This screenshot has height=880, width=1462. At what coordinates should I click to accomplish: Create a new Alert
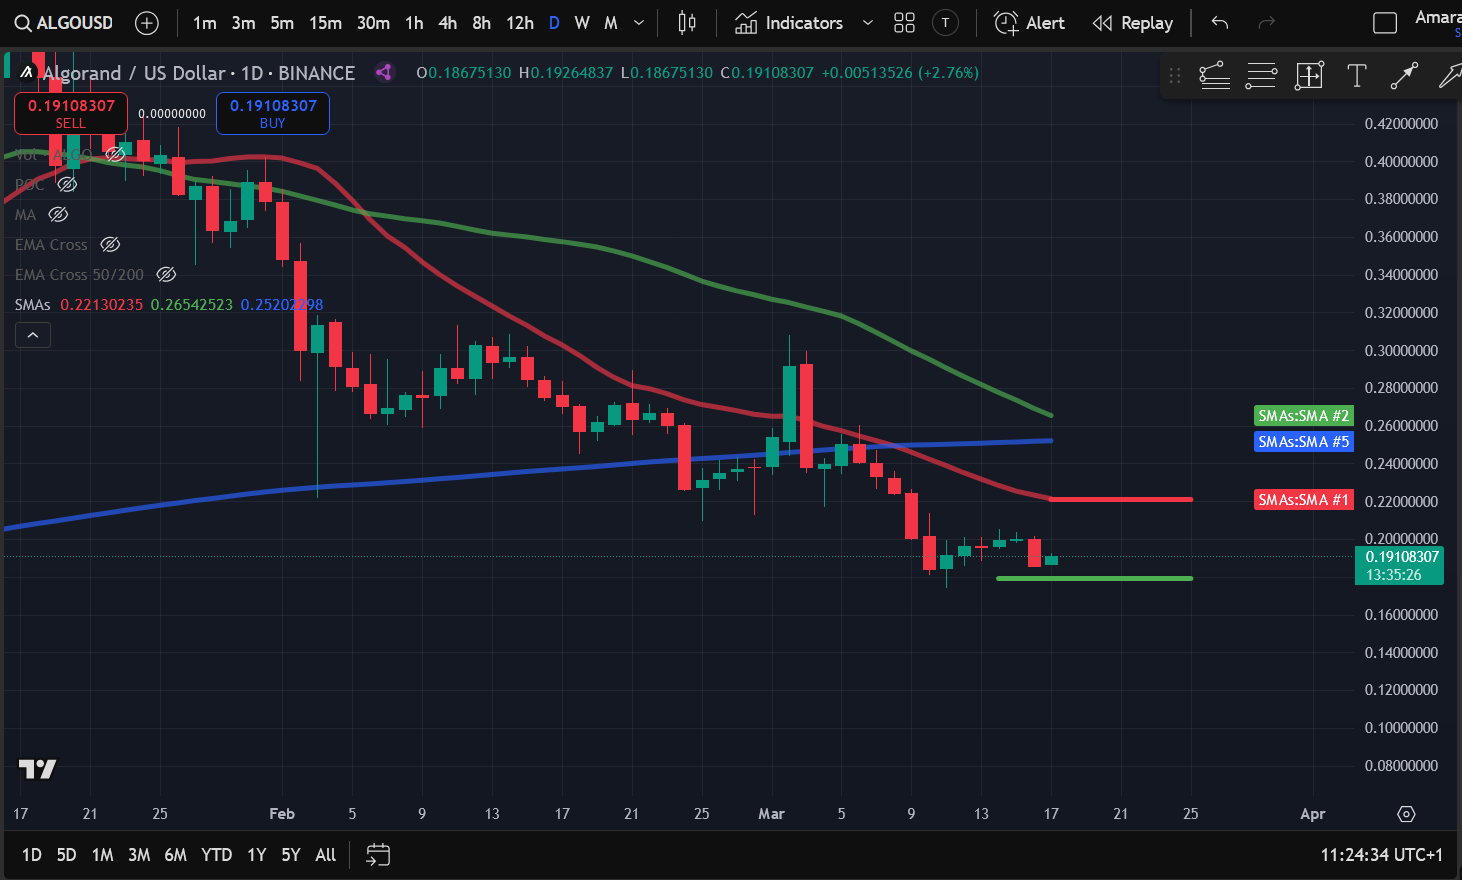click(1029, 23)
